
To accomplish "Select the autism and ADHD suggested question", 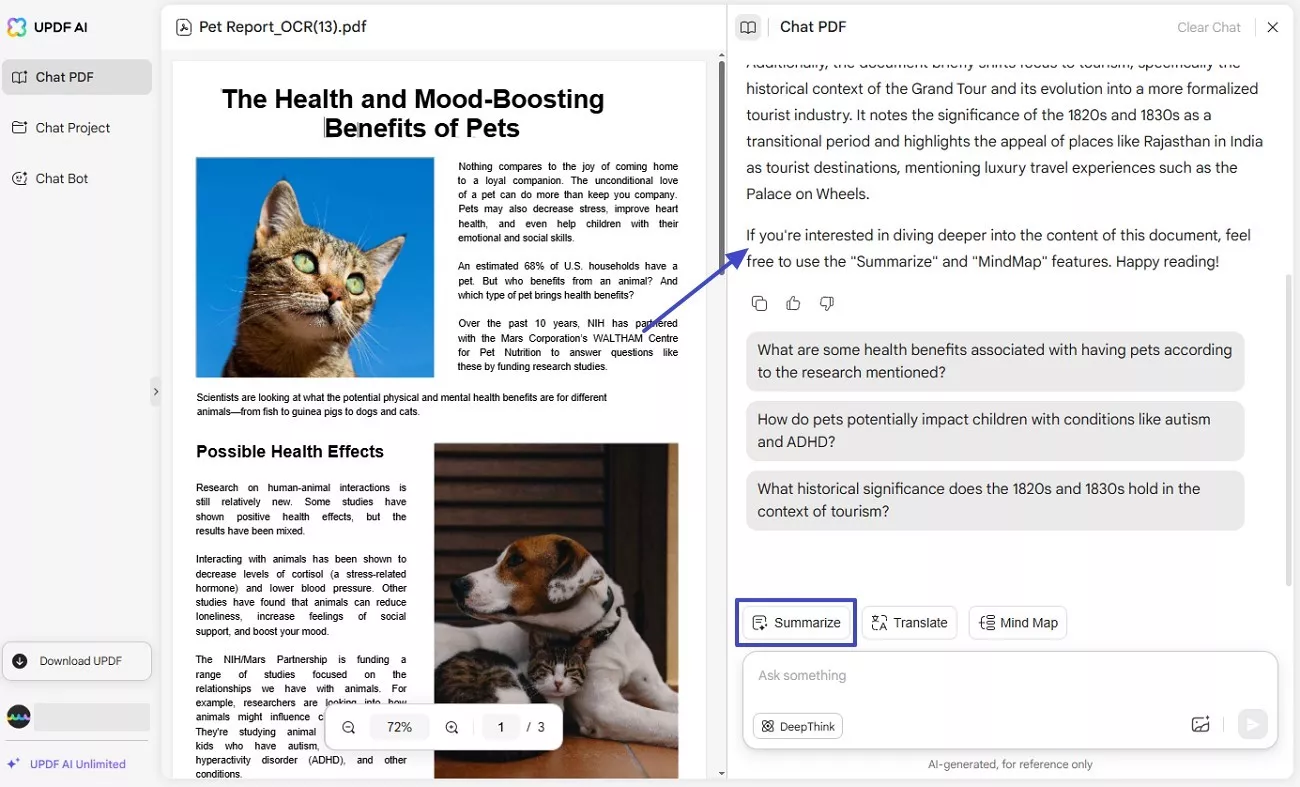I will (995, 430).
